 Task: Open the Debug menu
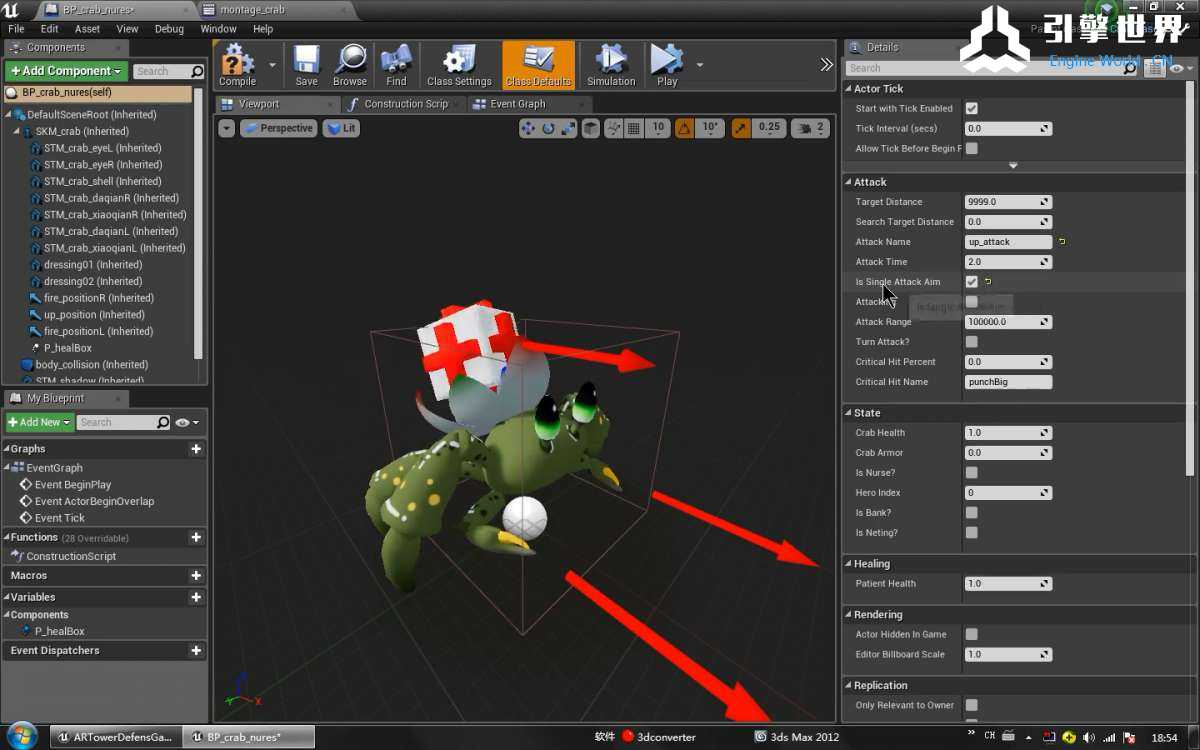point(169,29)
